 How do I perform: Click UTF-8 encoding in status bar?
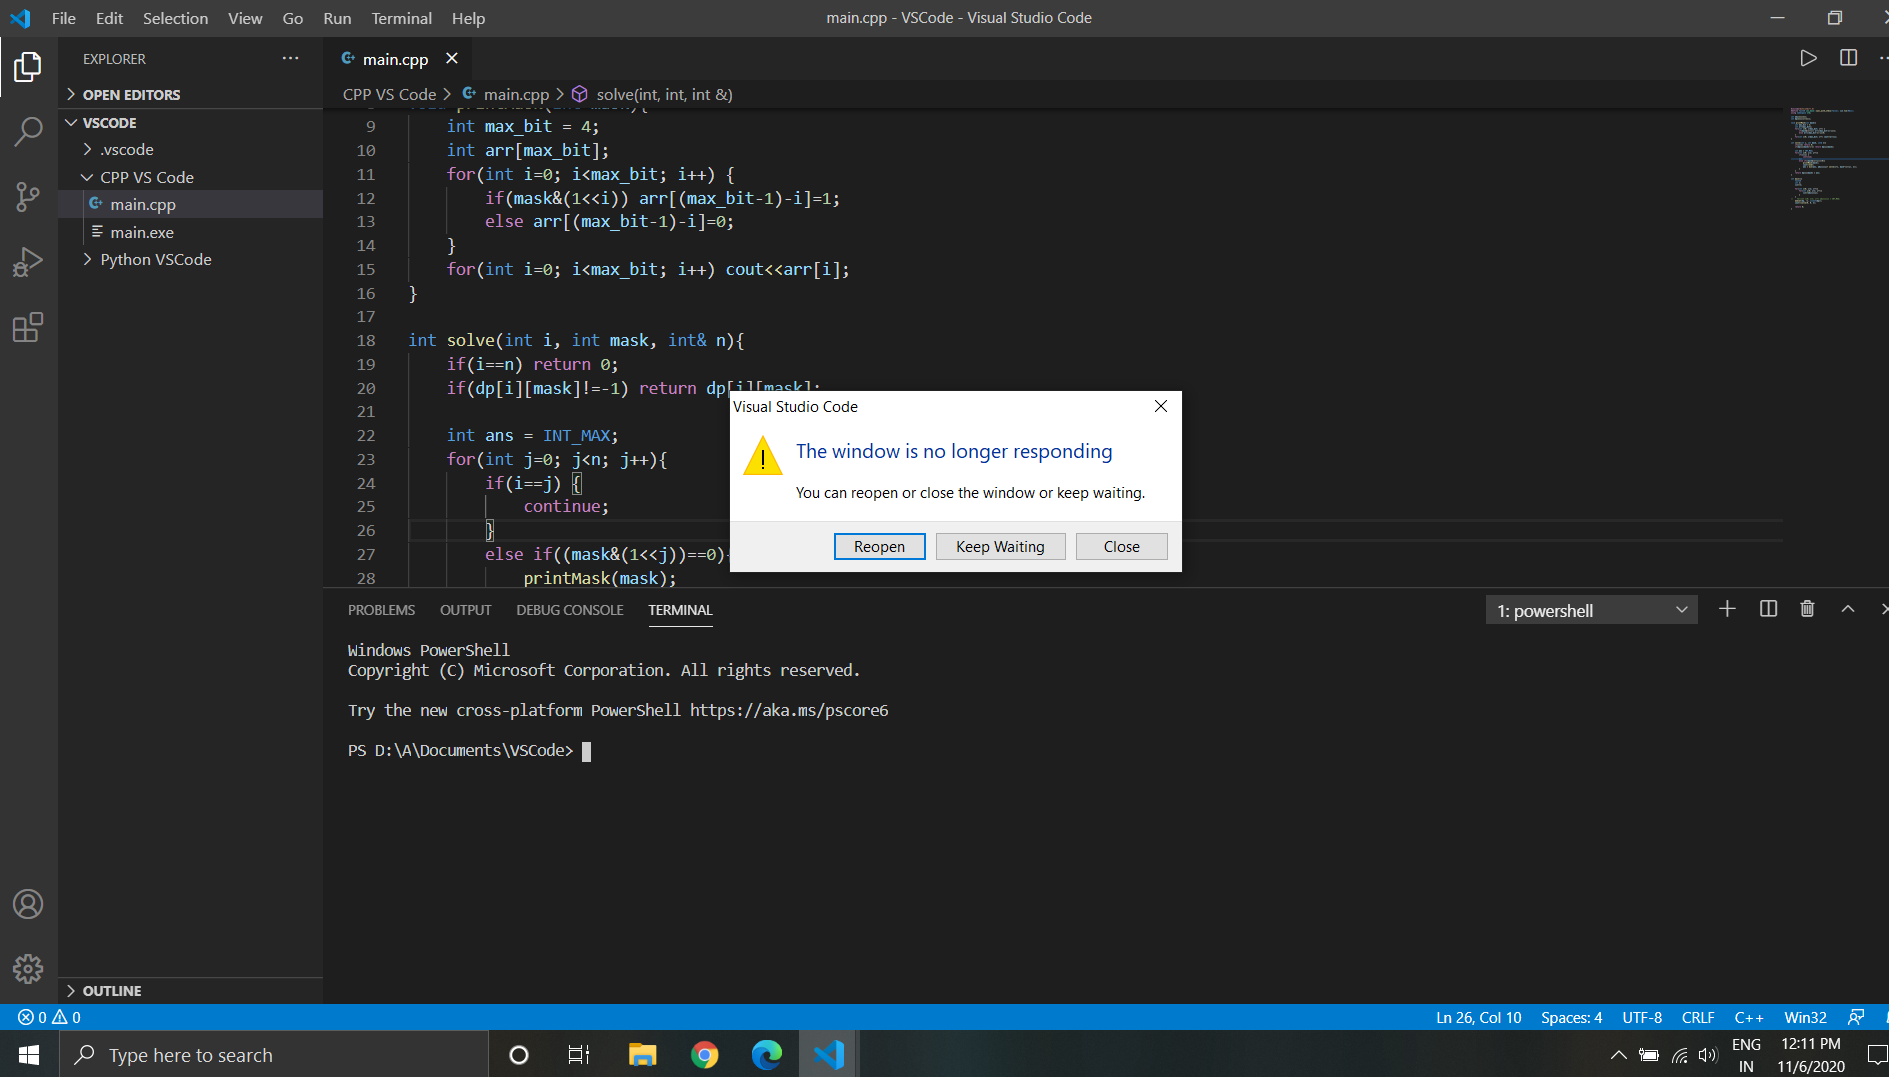[x=1642, y=1017]
